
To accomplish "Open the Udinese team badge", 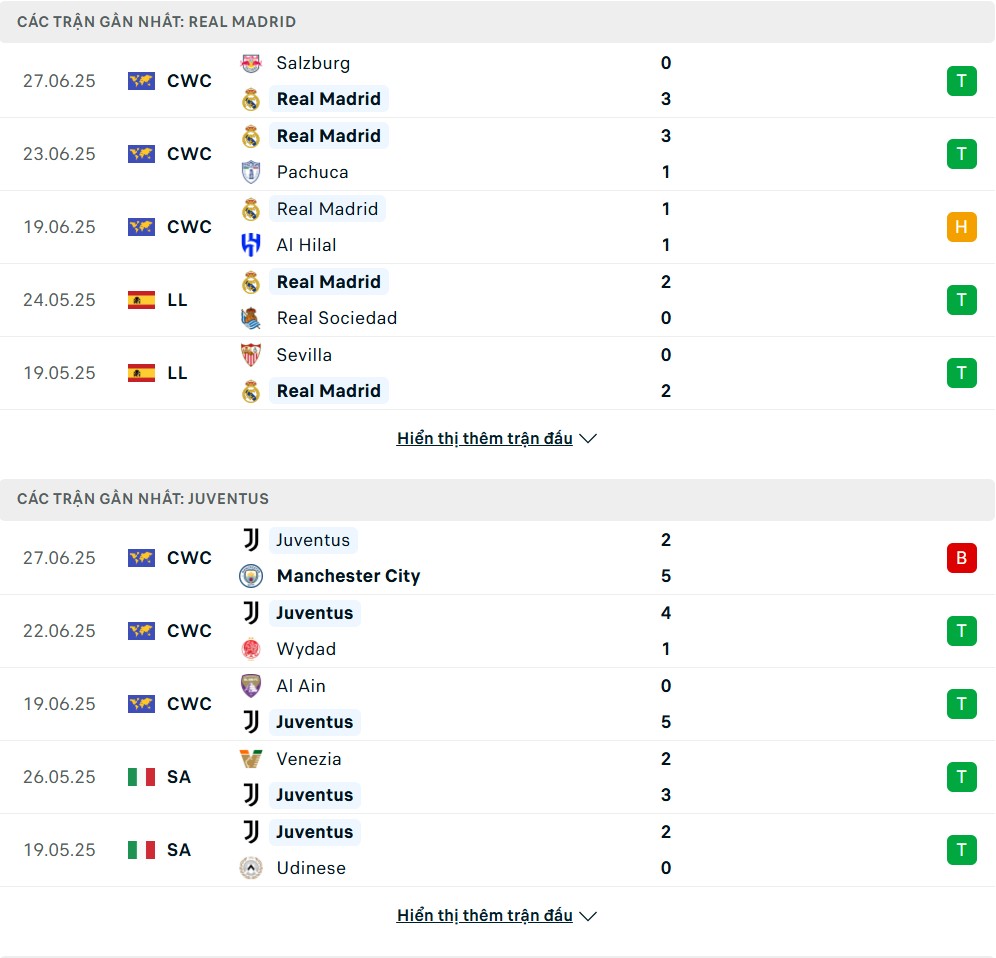I will click(x=251, y=868).
